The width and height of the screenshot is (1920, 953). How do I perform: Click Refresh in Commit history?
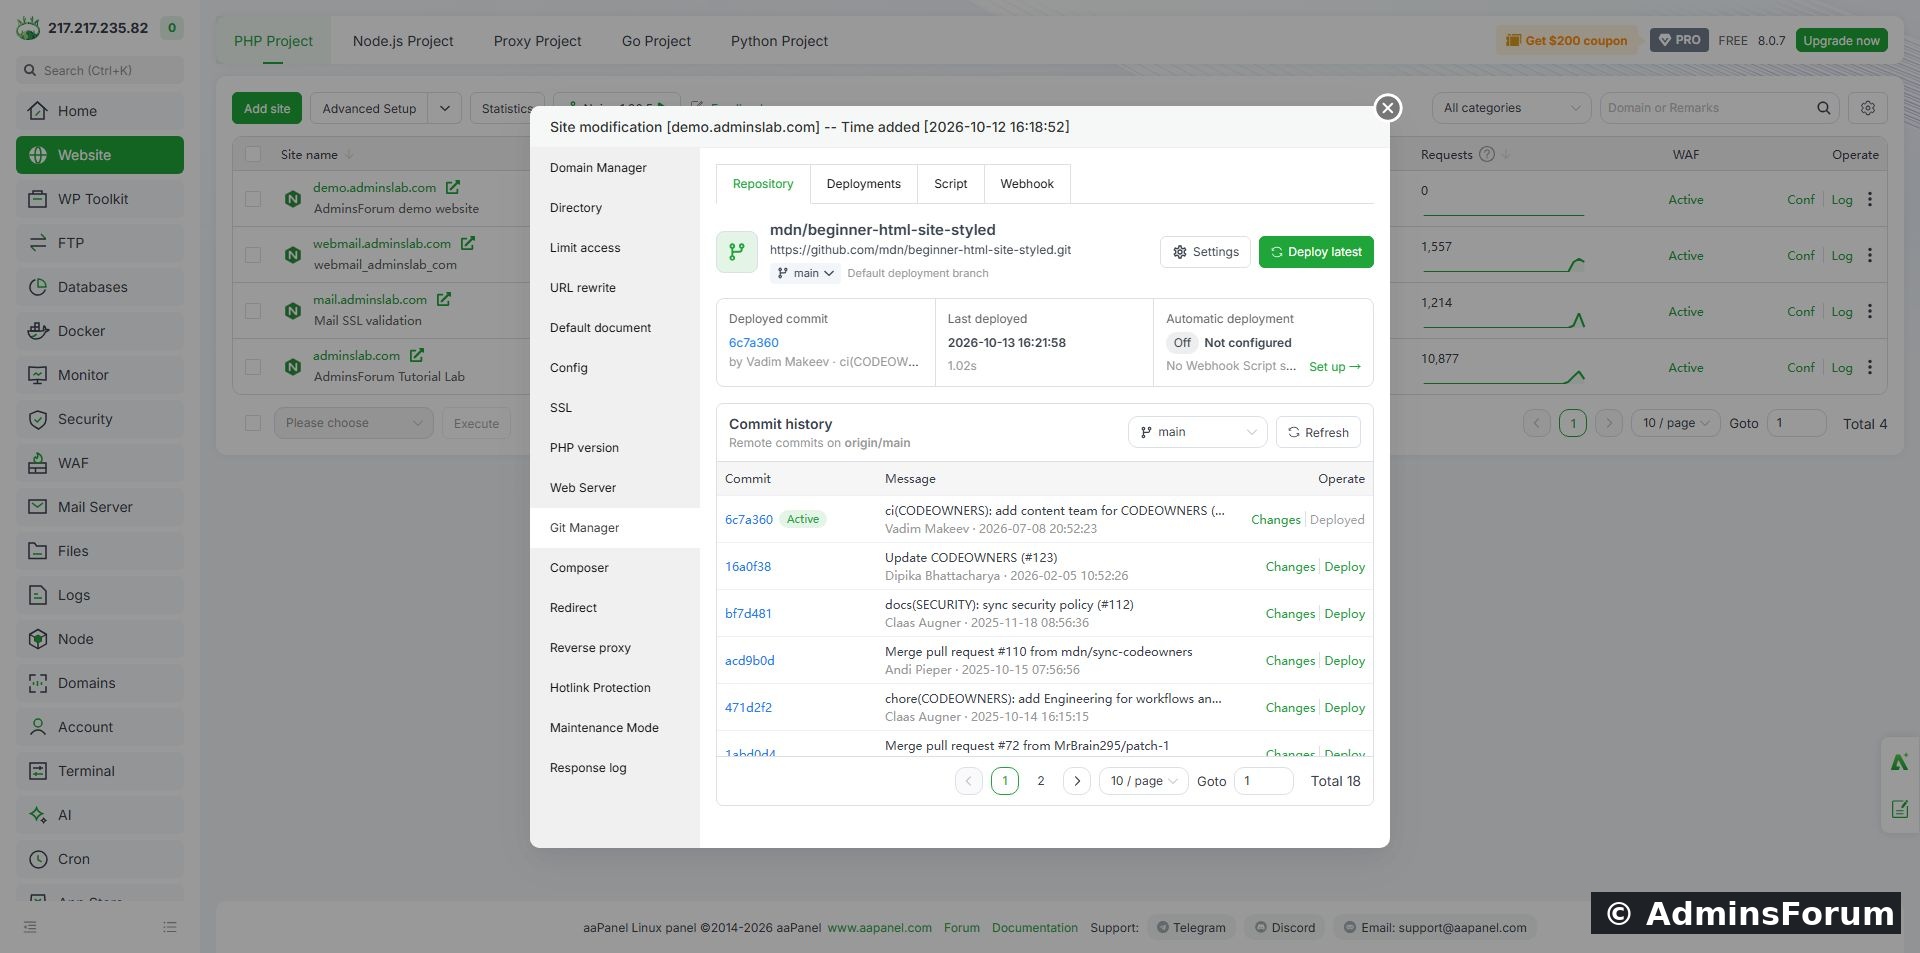coord(1318,432)
